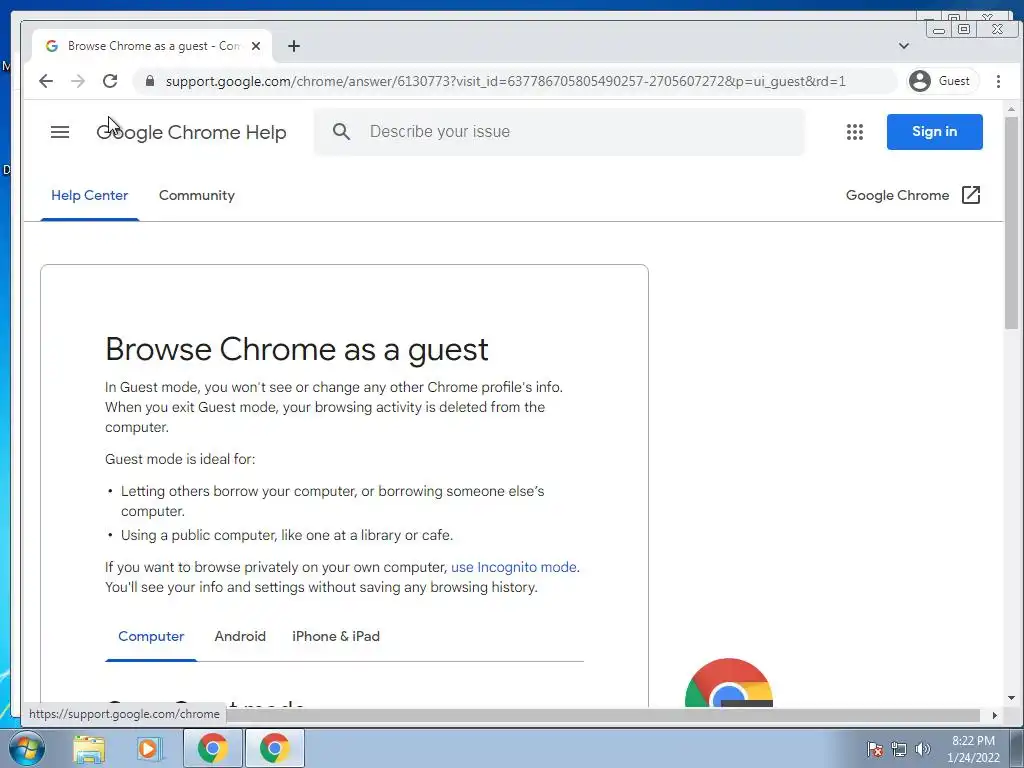The image size is (1024, 768).
Task: Open the Action Center flag icon
Action: [x=875, y=749]
